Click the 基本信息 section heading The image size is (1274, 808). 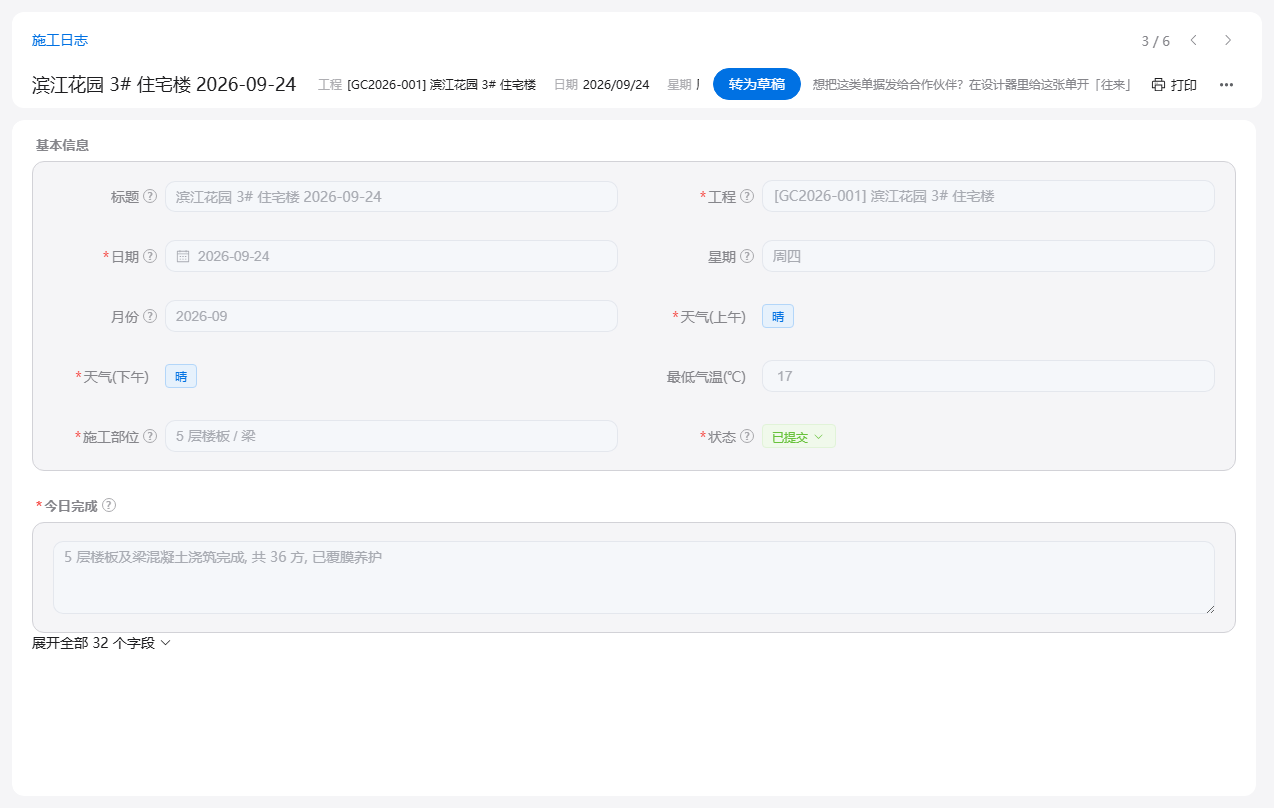tap(62, 145)
